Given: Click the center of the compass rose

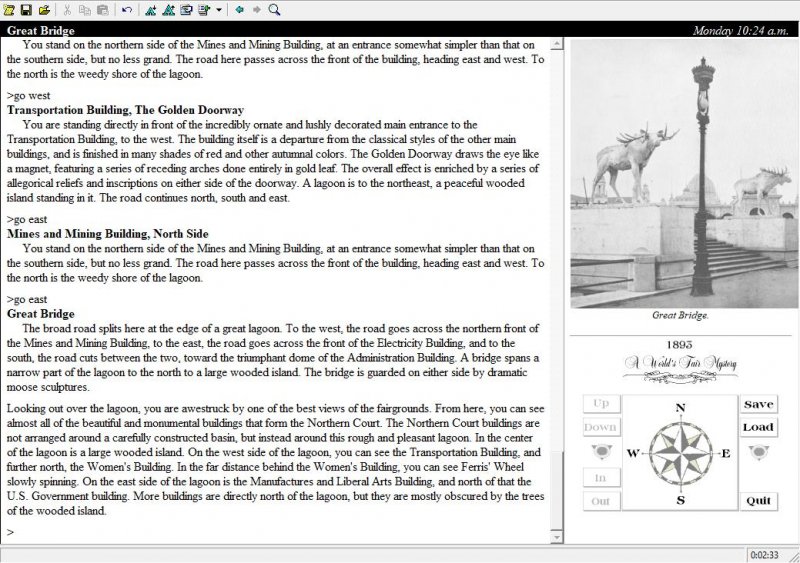Looking at the screenshot, I should 681,453.
